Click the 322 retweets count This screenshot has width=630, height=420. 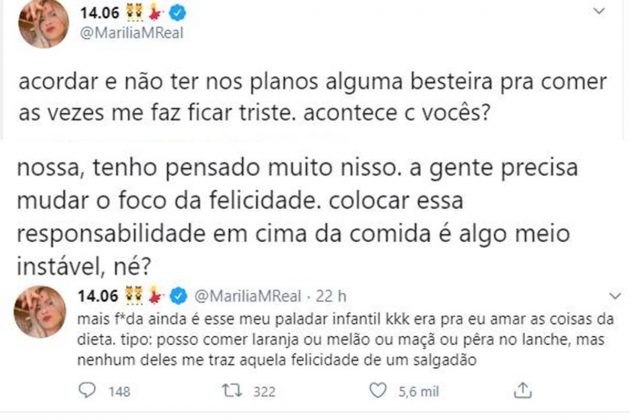click(x=264, y=392)
